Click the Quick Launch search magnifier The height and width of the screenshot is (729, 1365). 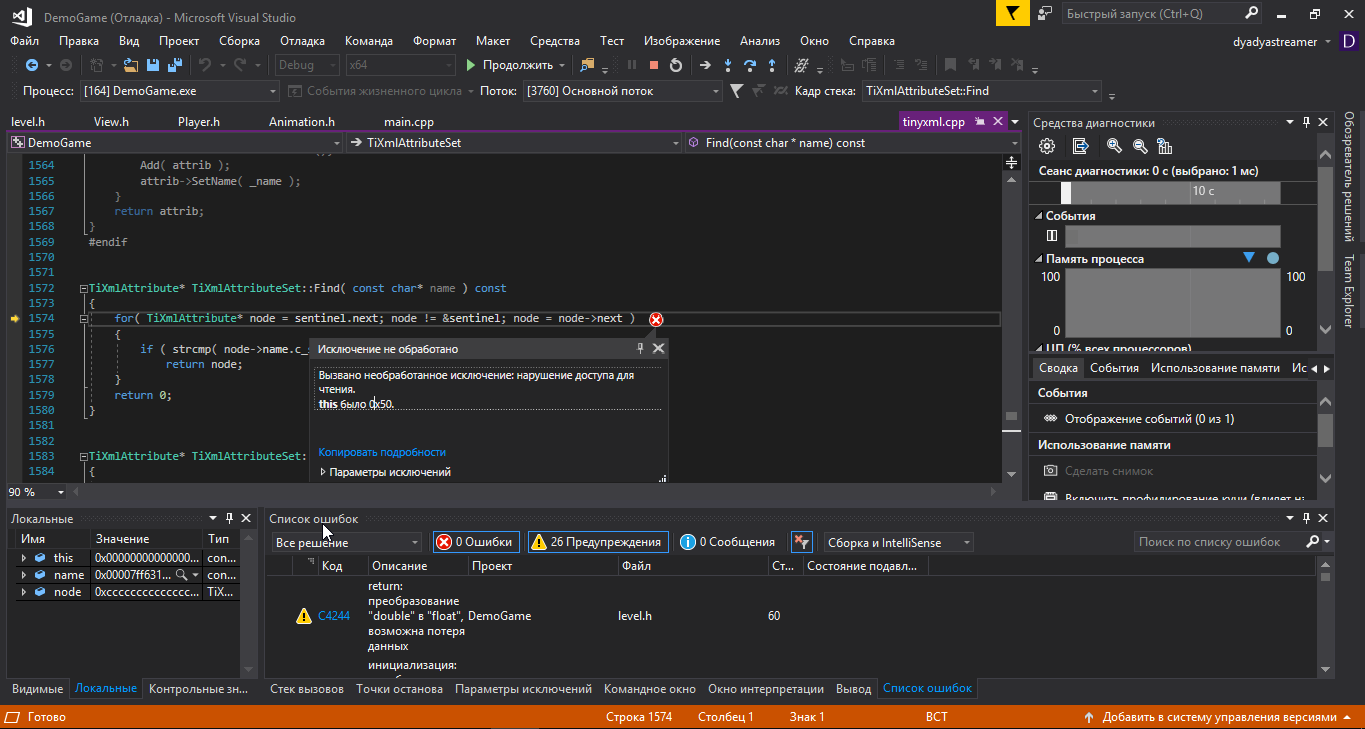1251,13
